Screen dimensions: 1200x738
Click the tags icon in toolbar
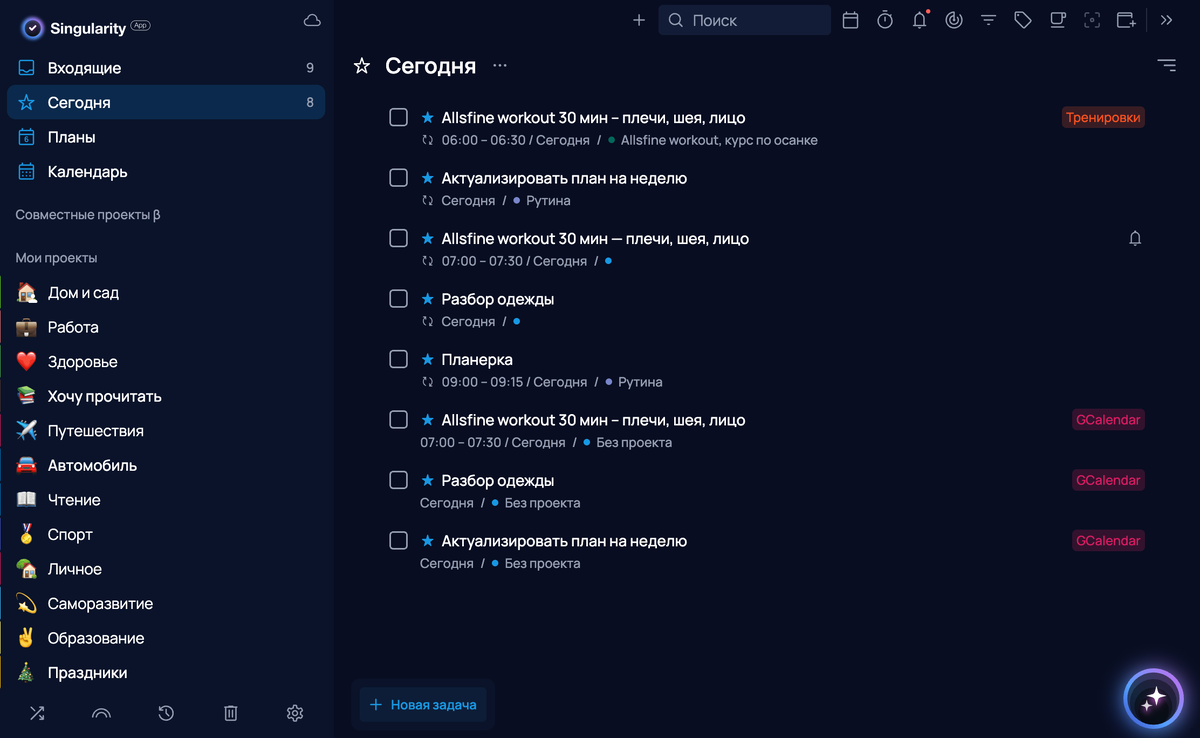1022,20
